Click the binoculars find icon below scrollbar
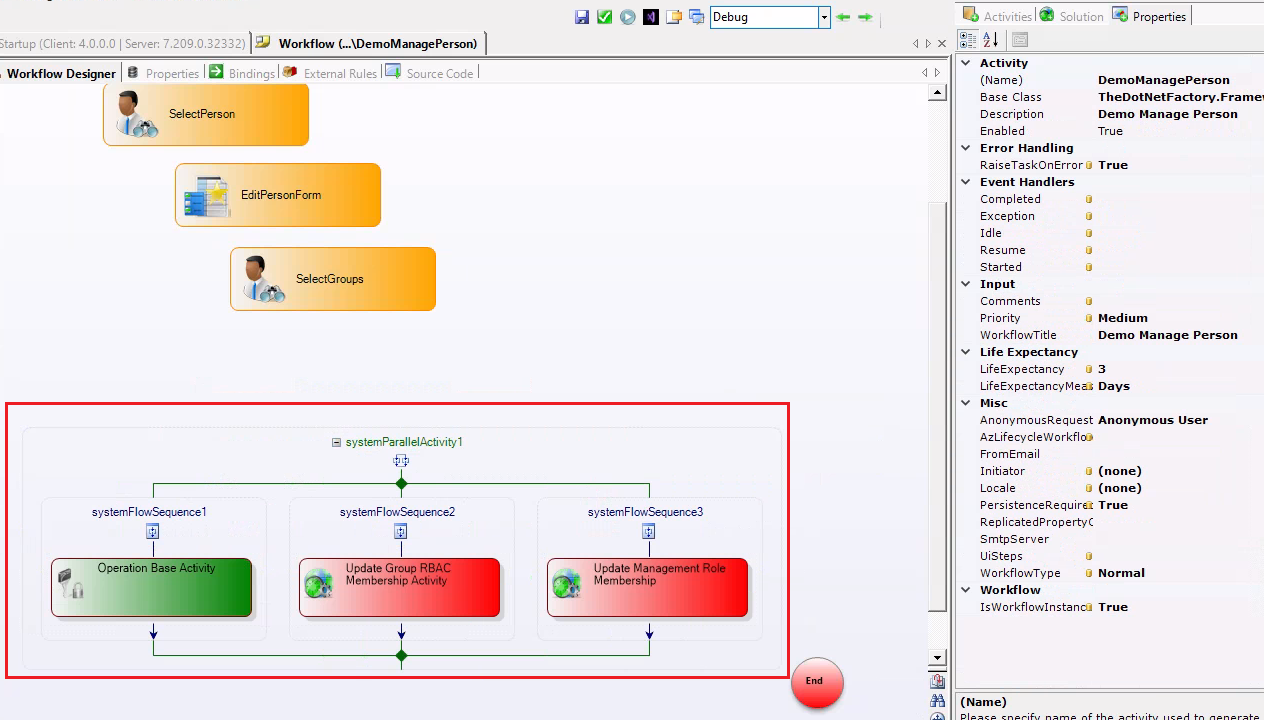This screenshot has height=720, width=1265. click(937, 701)
